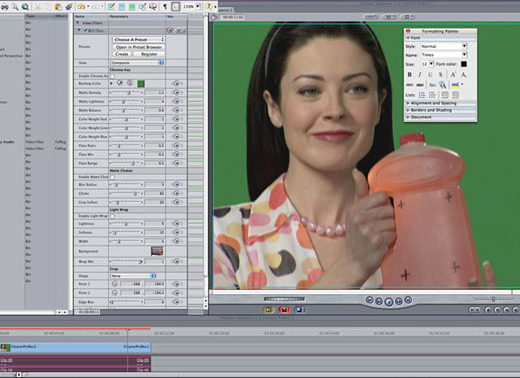
Task: Click the rightmost viewer transport button
Action: 408,300
